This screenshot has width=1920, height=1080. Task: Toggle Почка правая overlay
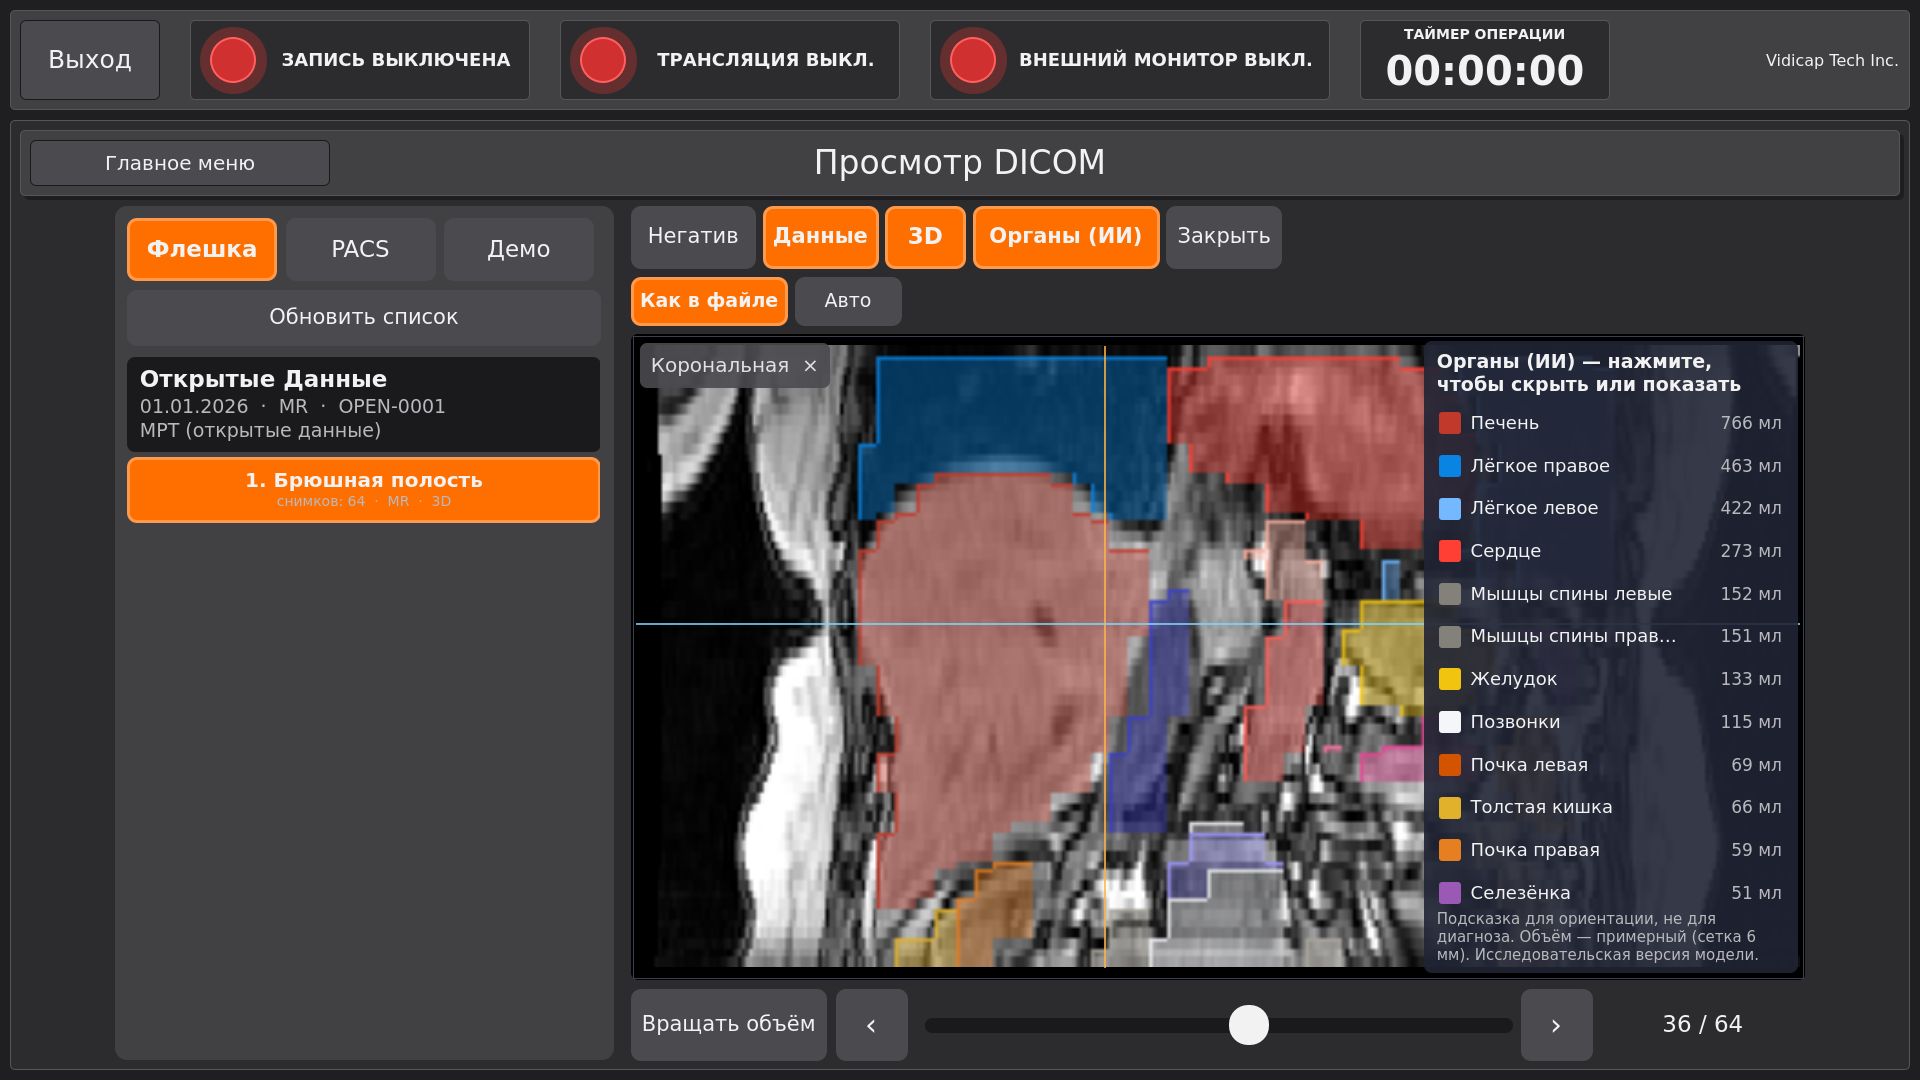point(1610,850)
